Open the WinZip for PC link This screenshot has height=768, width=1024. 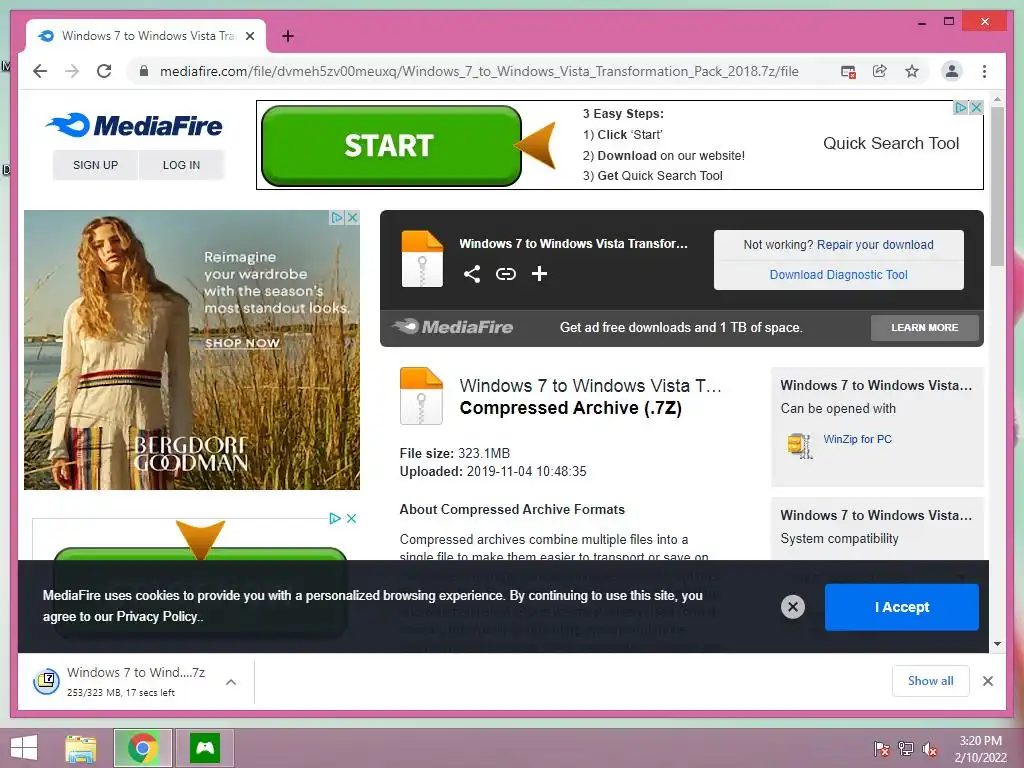coord(857,440)
